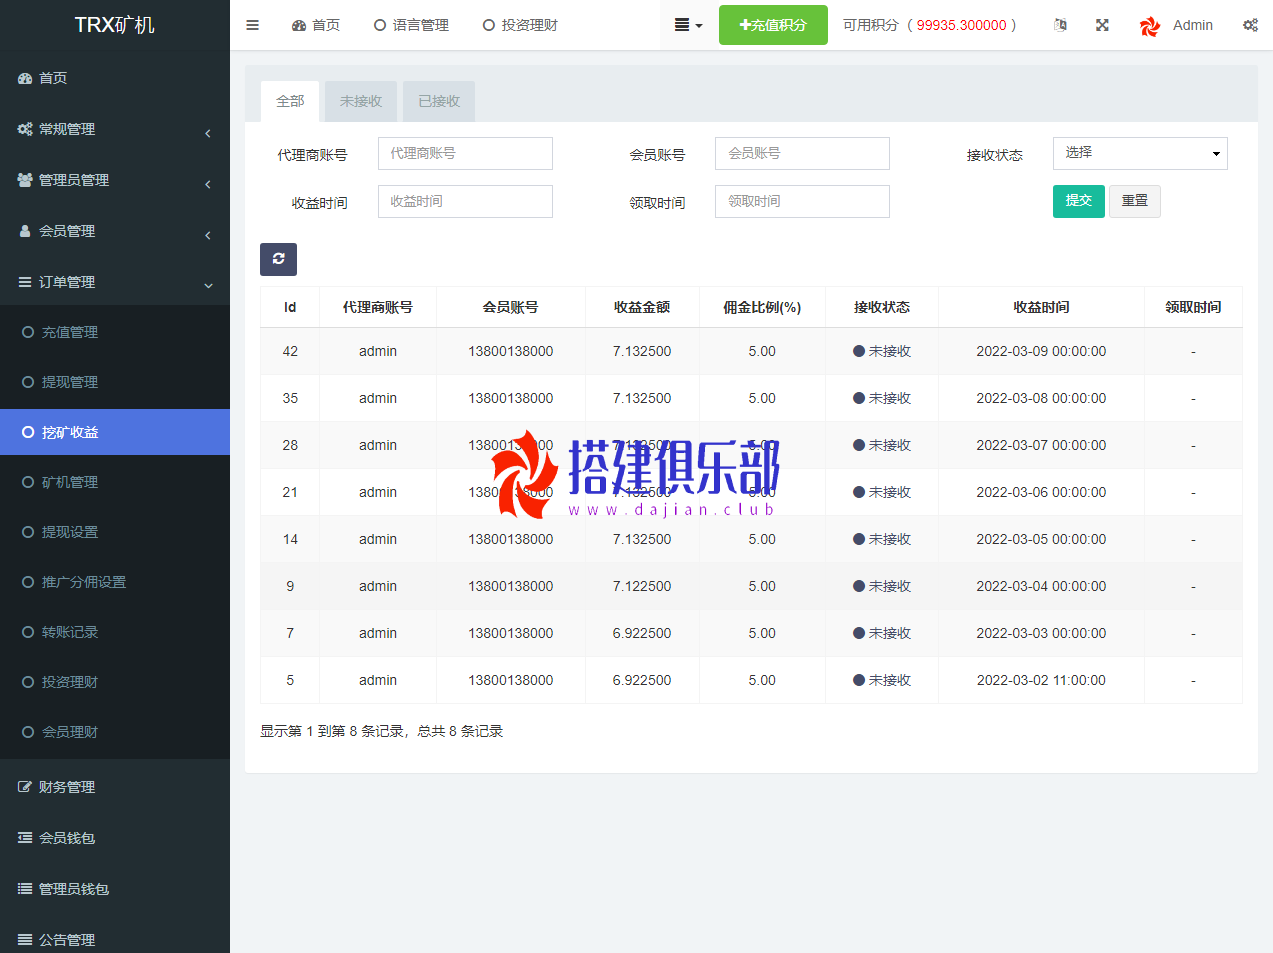Open 转账记录 in the sidebar

[115, 632]
